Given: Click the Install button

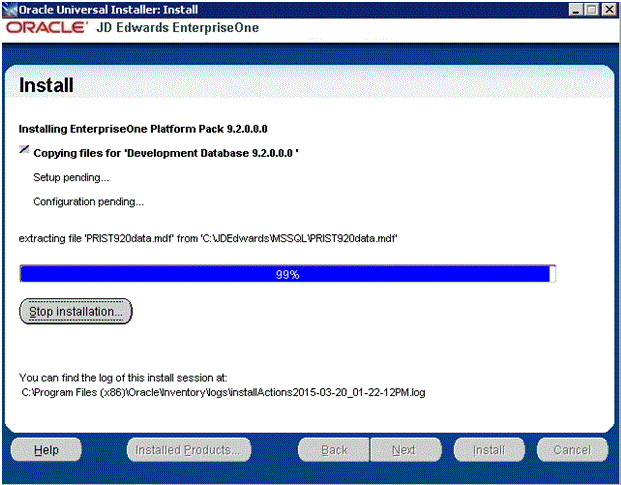Looking at the screenshot, I should 489,450.
